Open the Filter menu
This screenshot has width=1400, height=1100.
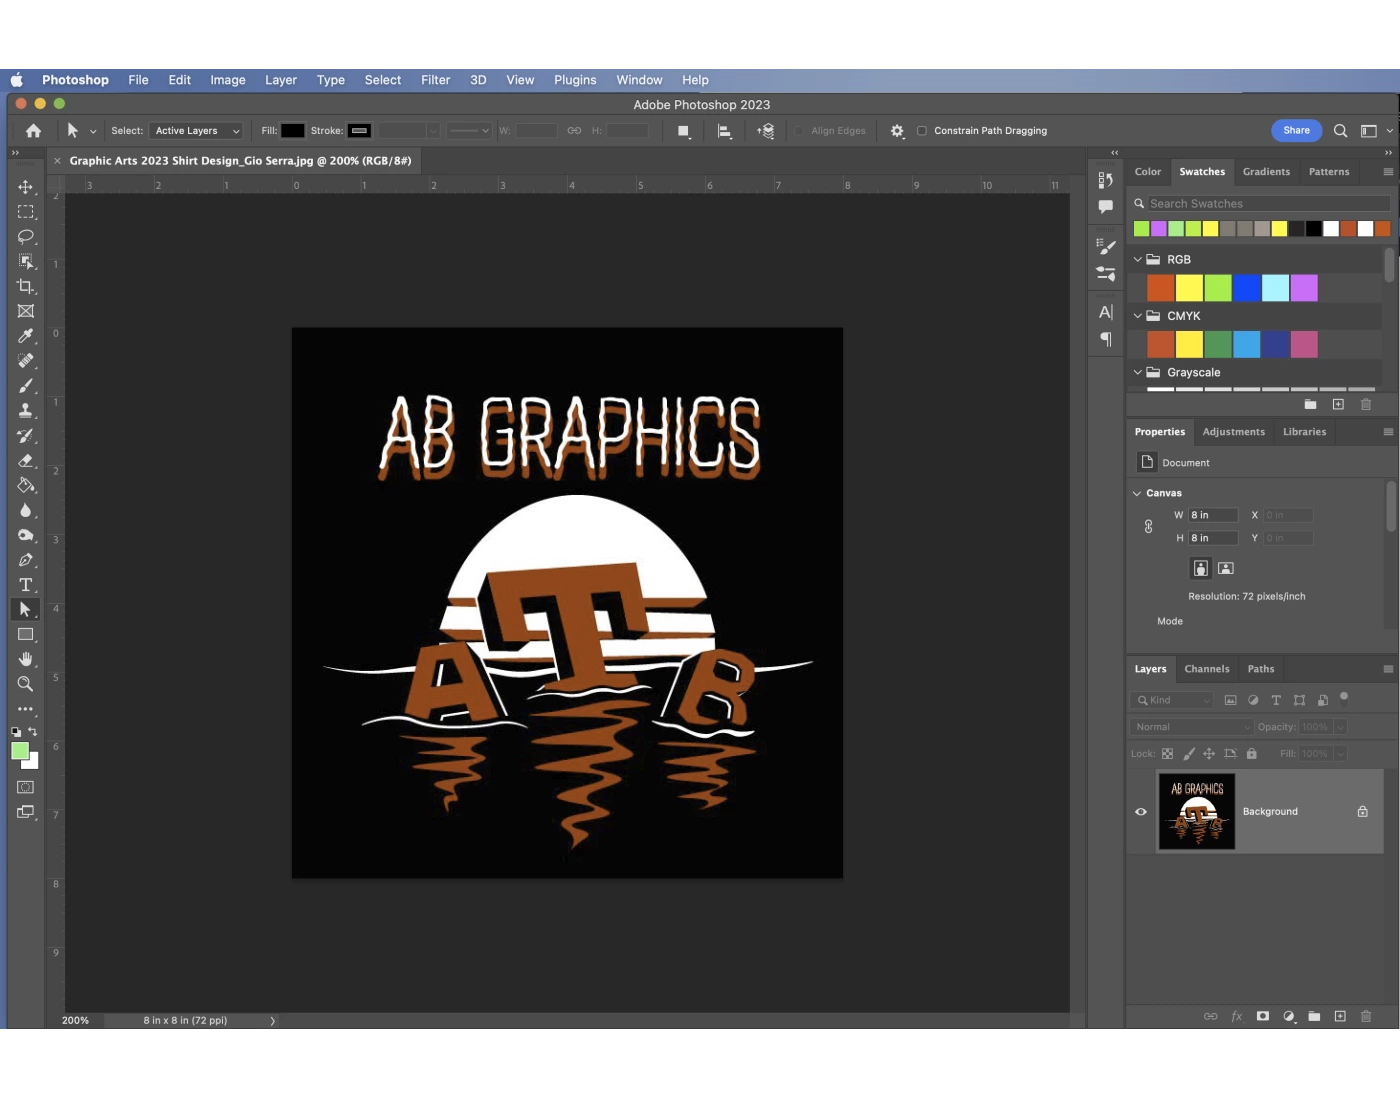436,80
